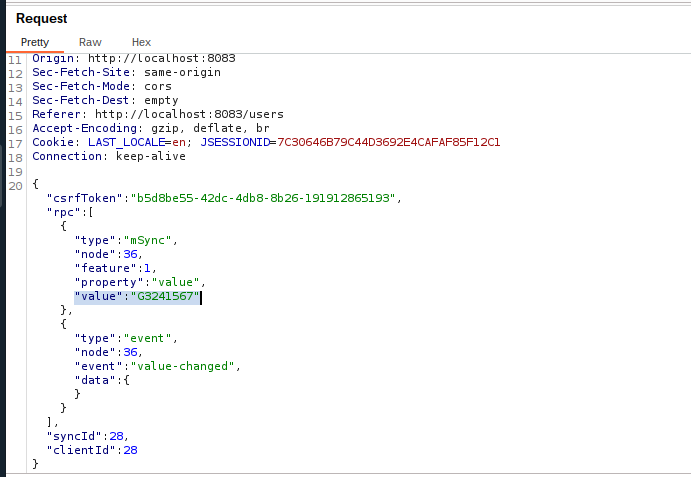Click the Accept-Encoding header line
The image size is (691, 477).
[150, 129]
